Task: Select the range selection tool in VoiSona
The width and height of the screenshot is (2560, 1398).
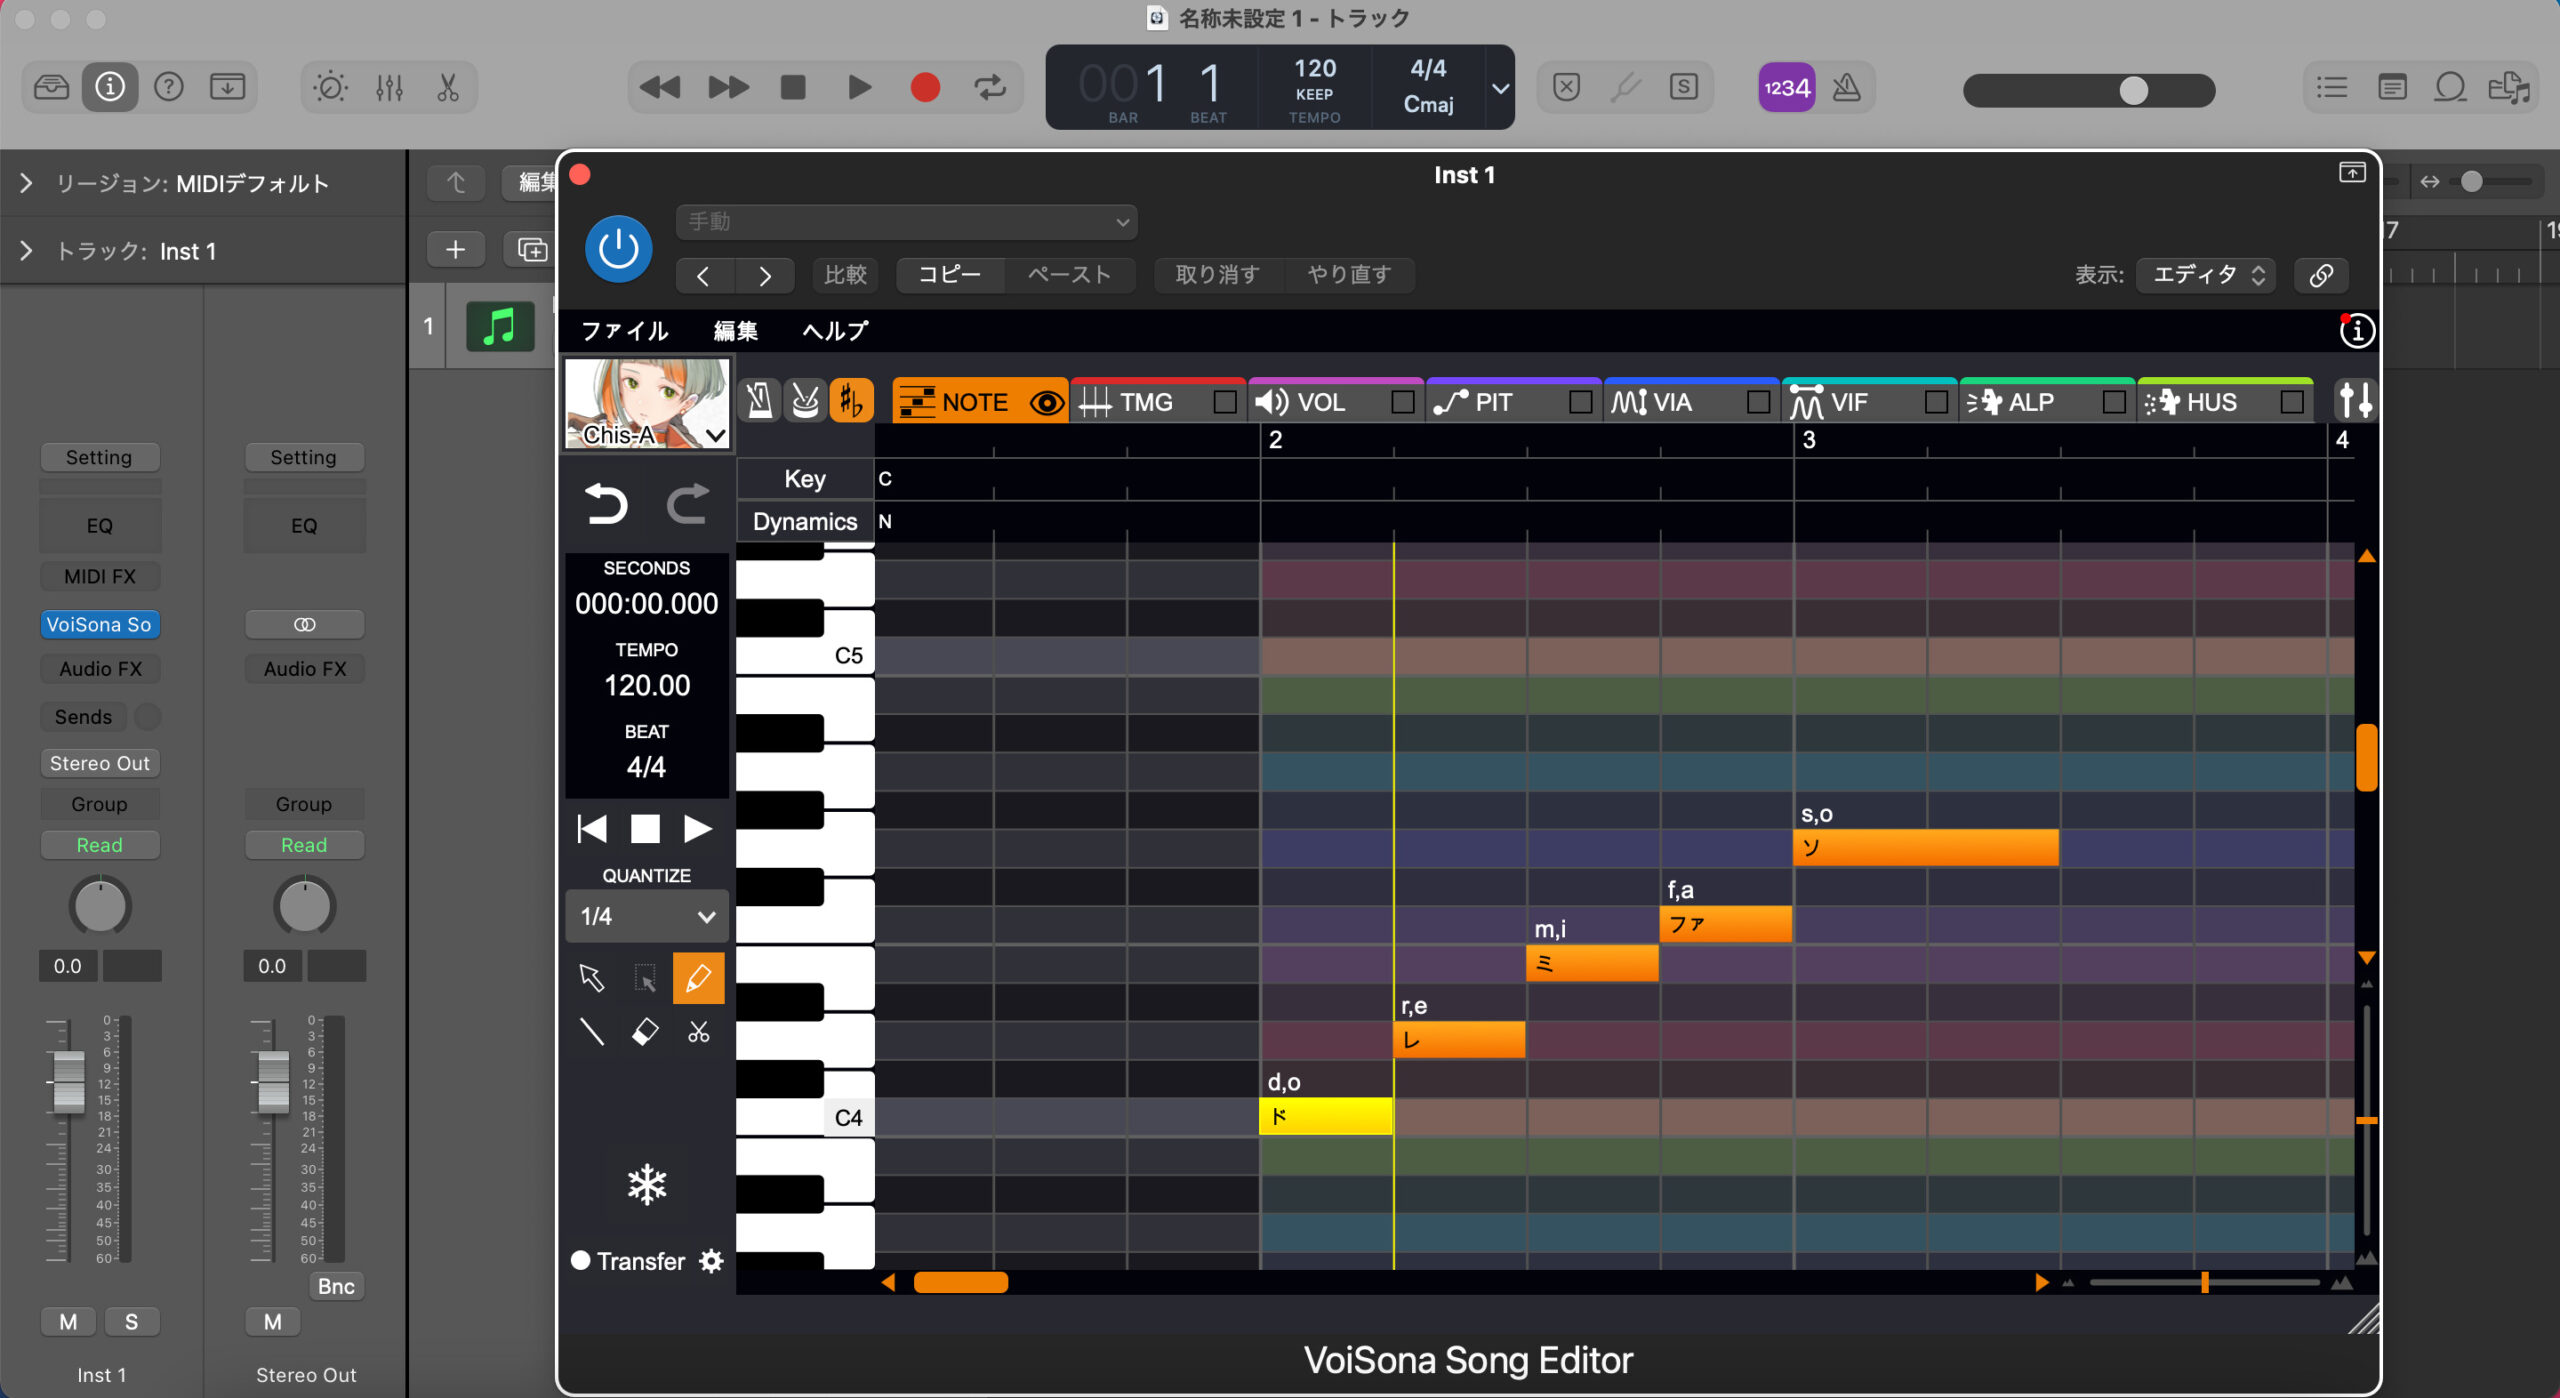Action: point(645,977)
